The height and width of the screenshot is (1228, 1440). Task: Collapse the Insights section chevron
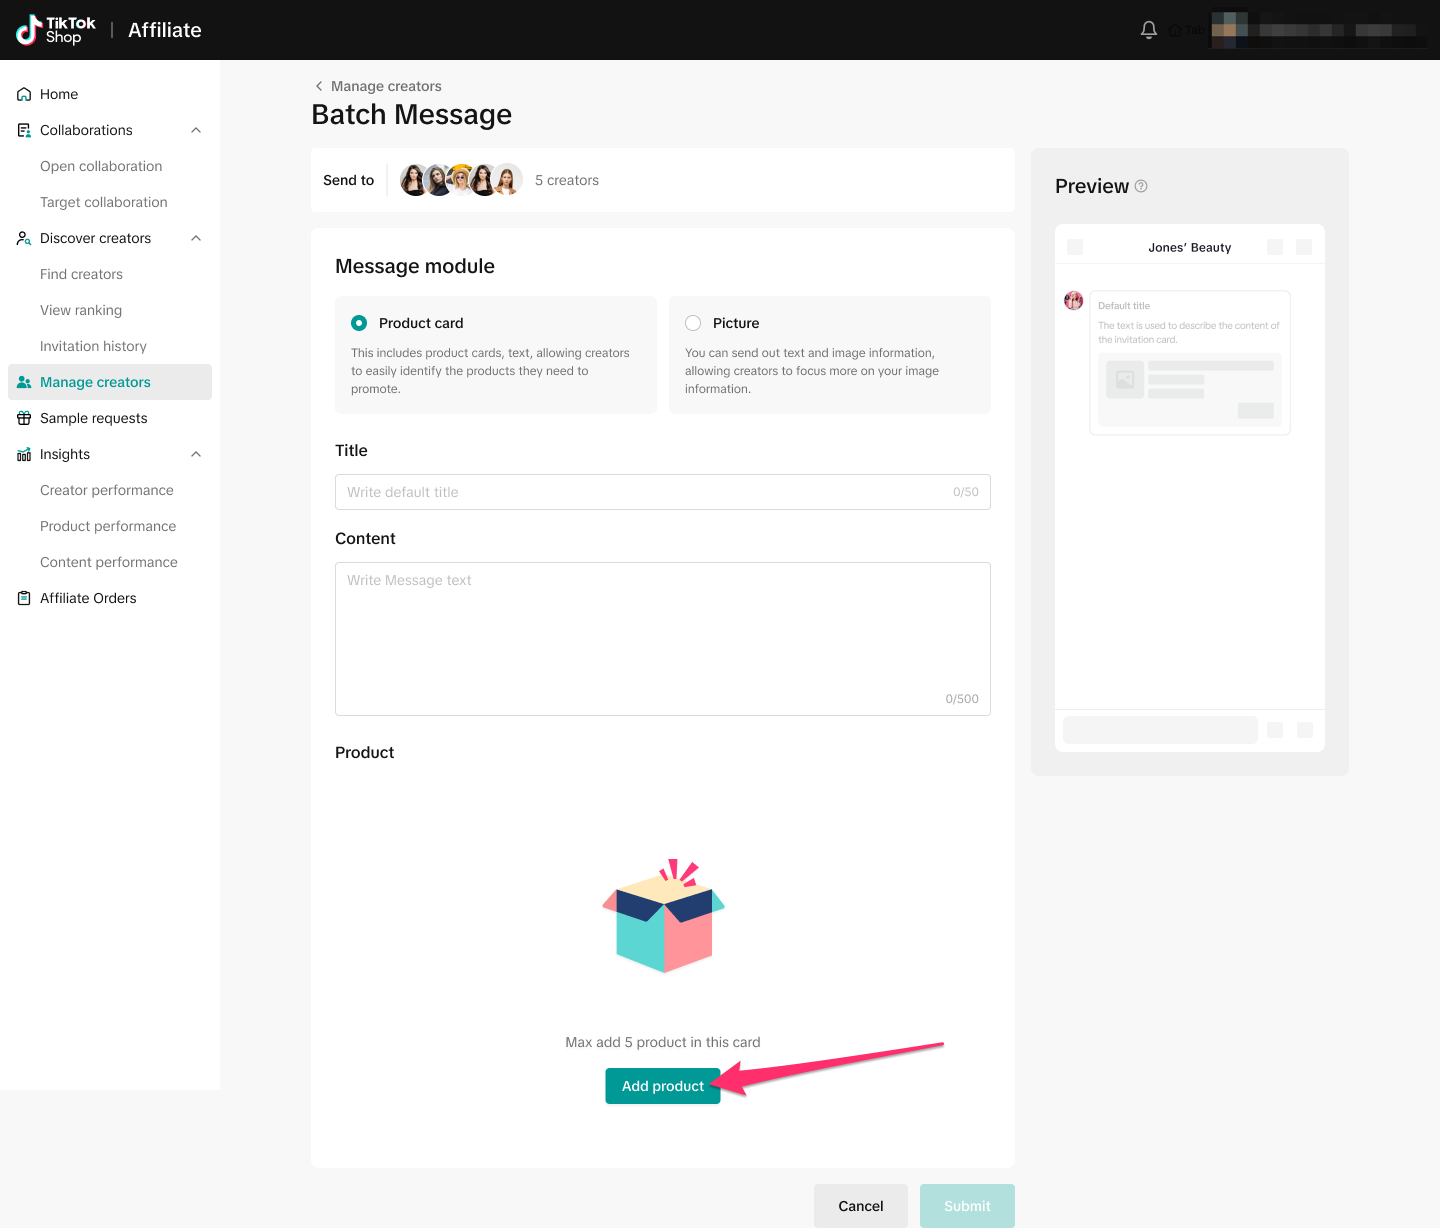pyautogui.click(x=196, y=454)
